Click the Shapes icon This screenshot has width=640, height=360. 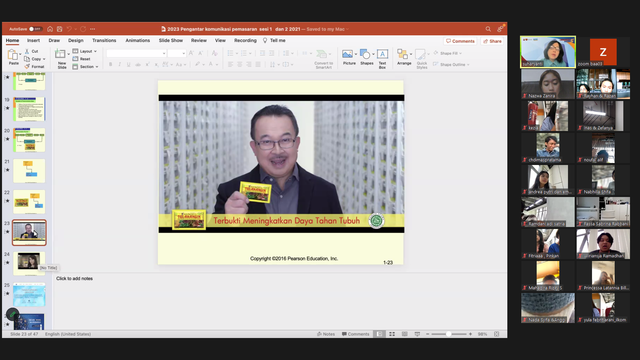click(365, 54)
